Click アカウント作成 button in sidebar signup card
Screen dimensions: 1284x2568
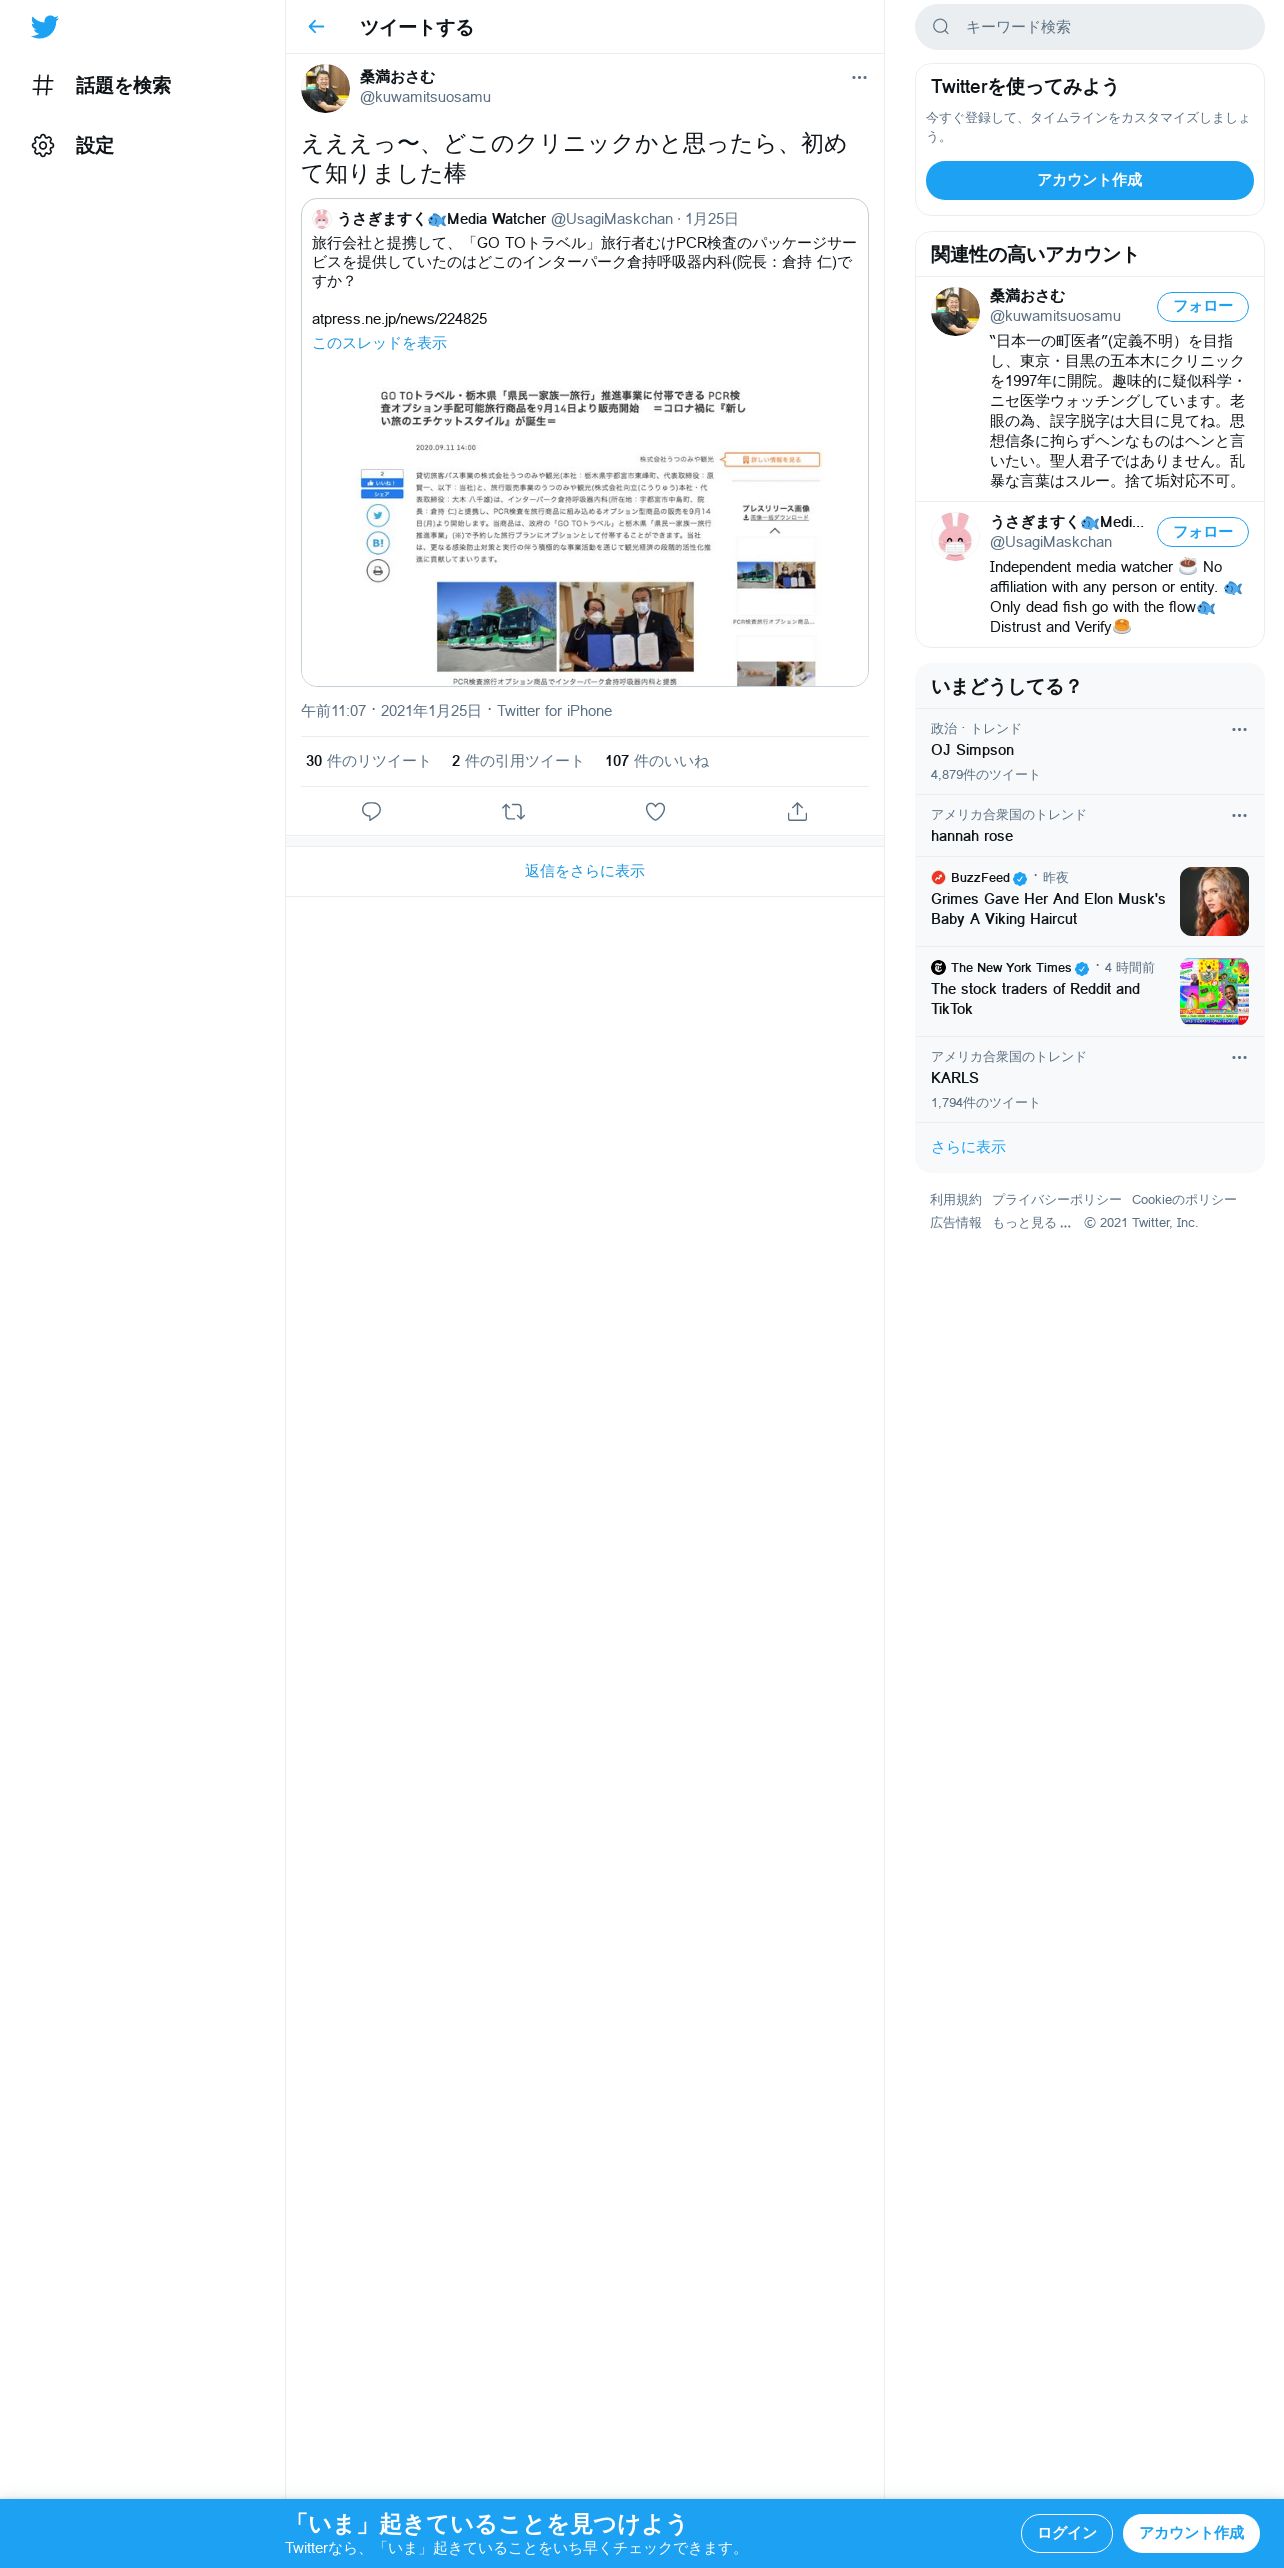[1090, 180]
